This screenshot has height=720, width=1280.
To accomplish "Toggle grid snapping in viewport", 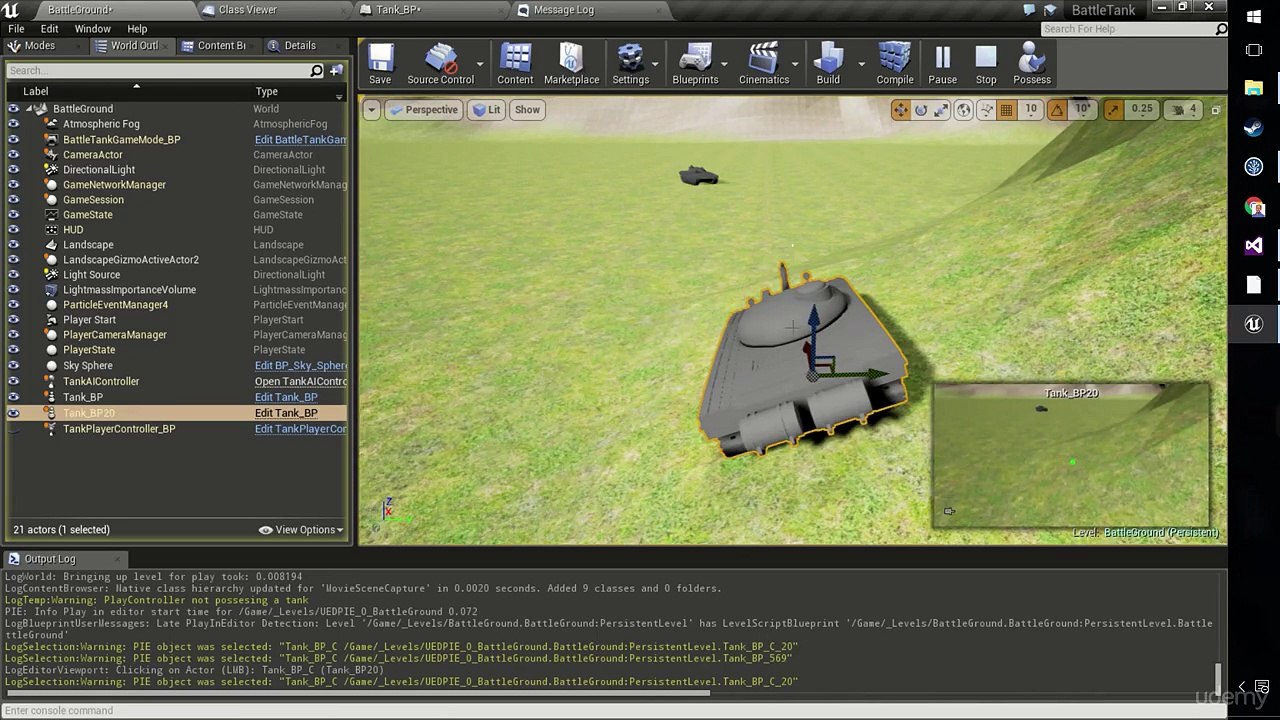I will point(1007,110).
